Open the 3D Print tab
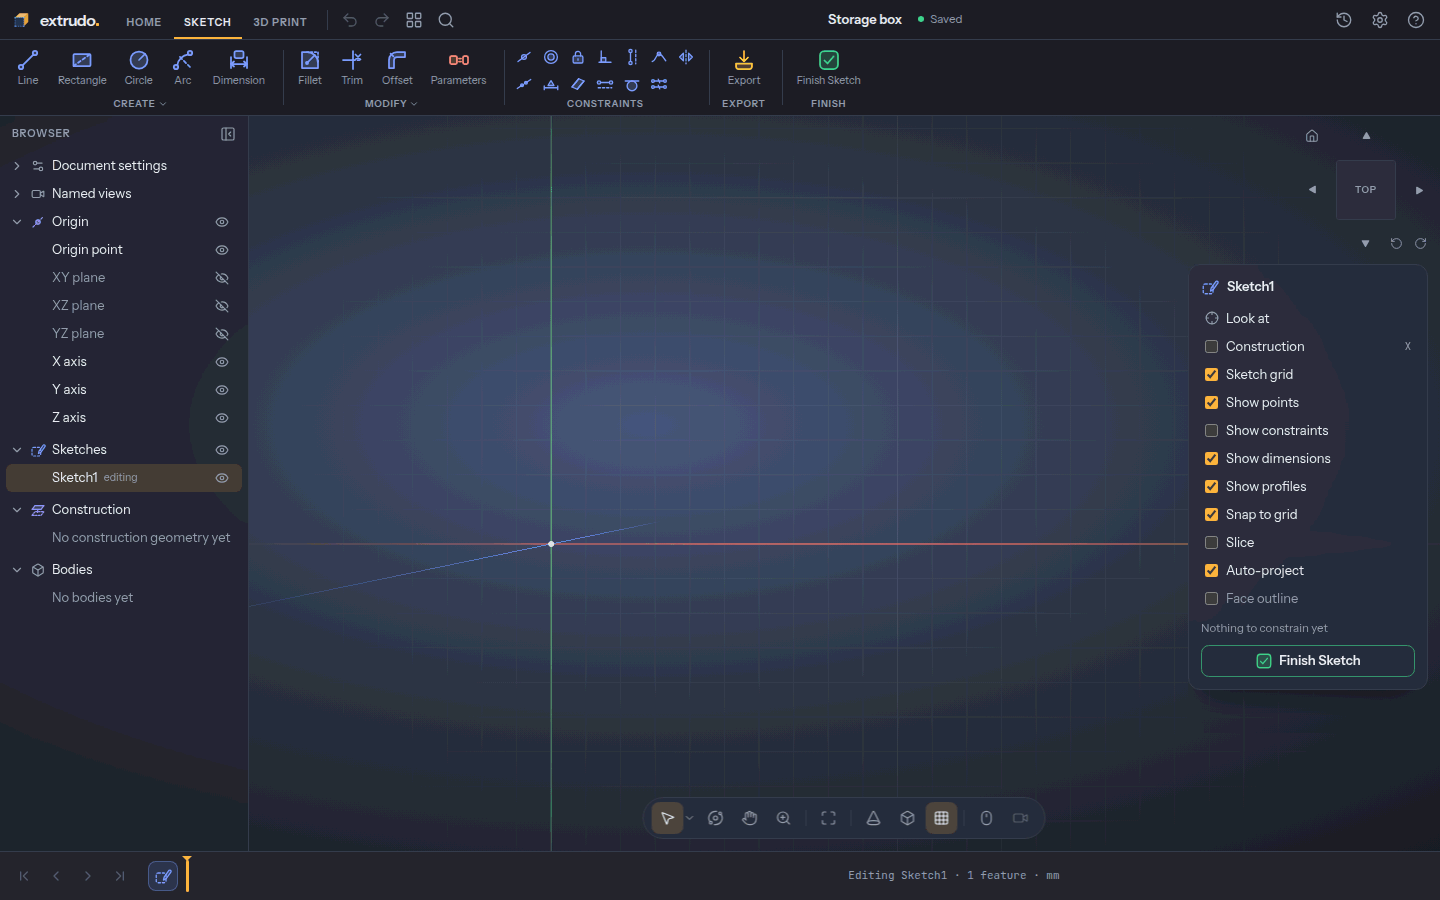This screenshot has height=900, width=1440. pos(280,22)
